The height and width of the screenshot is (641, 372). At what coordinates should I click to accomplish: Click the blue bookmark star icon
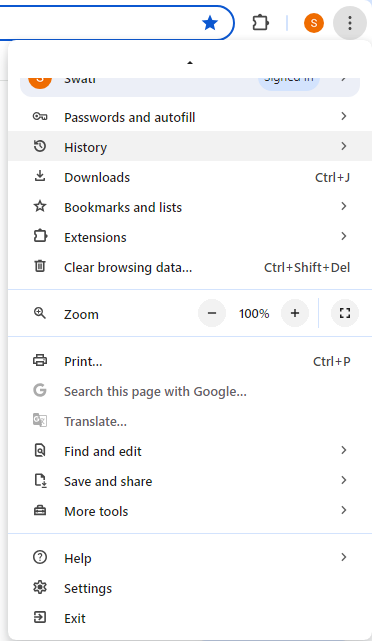210,23
